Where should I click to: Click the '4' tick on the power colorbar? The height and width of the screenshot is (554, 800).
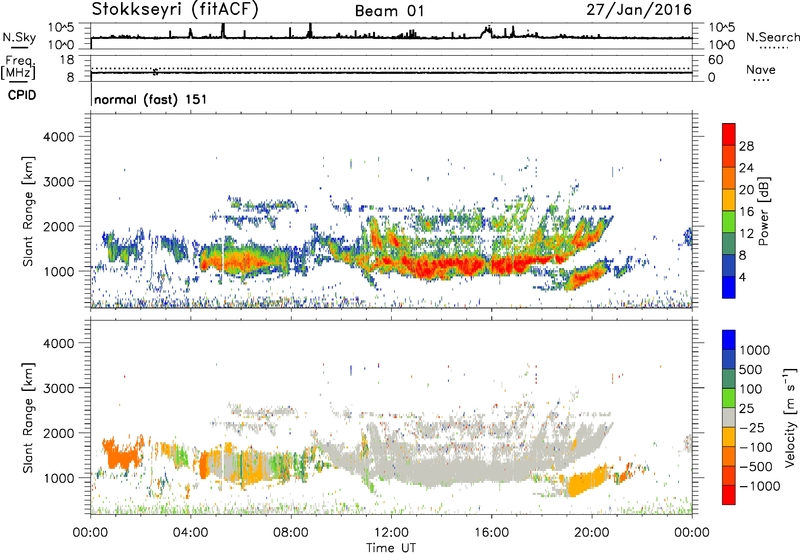(742, 277)
